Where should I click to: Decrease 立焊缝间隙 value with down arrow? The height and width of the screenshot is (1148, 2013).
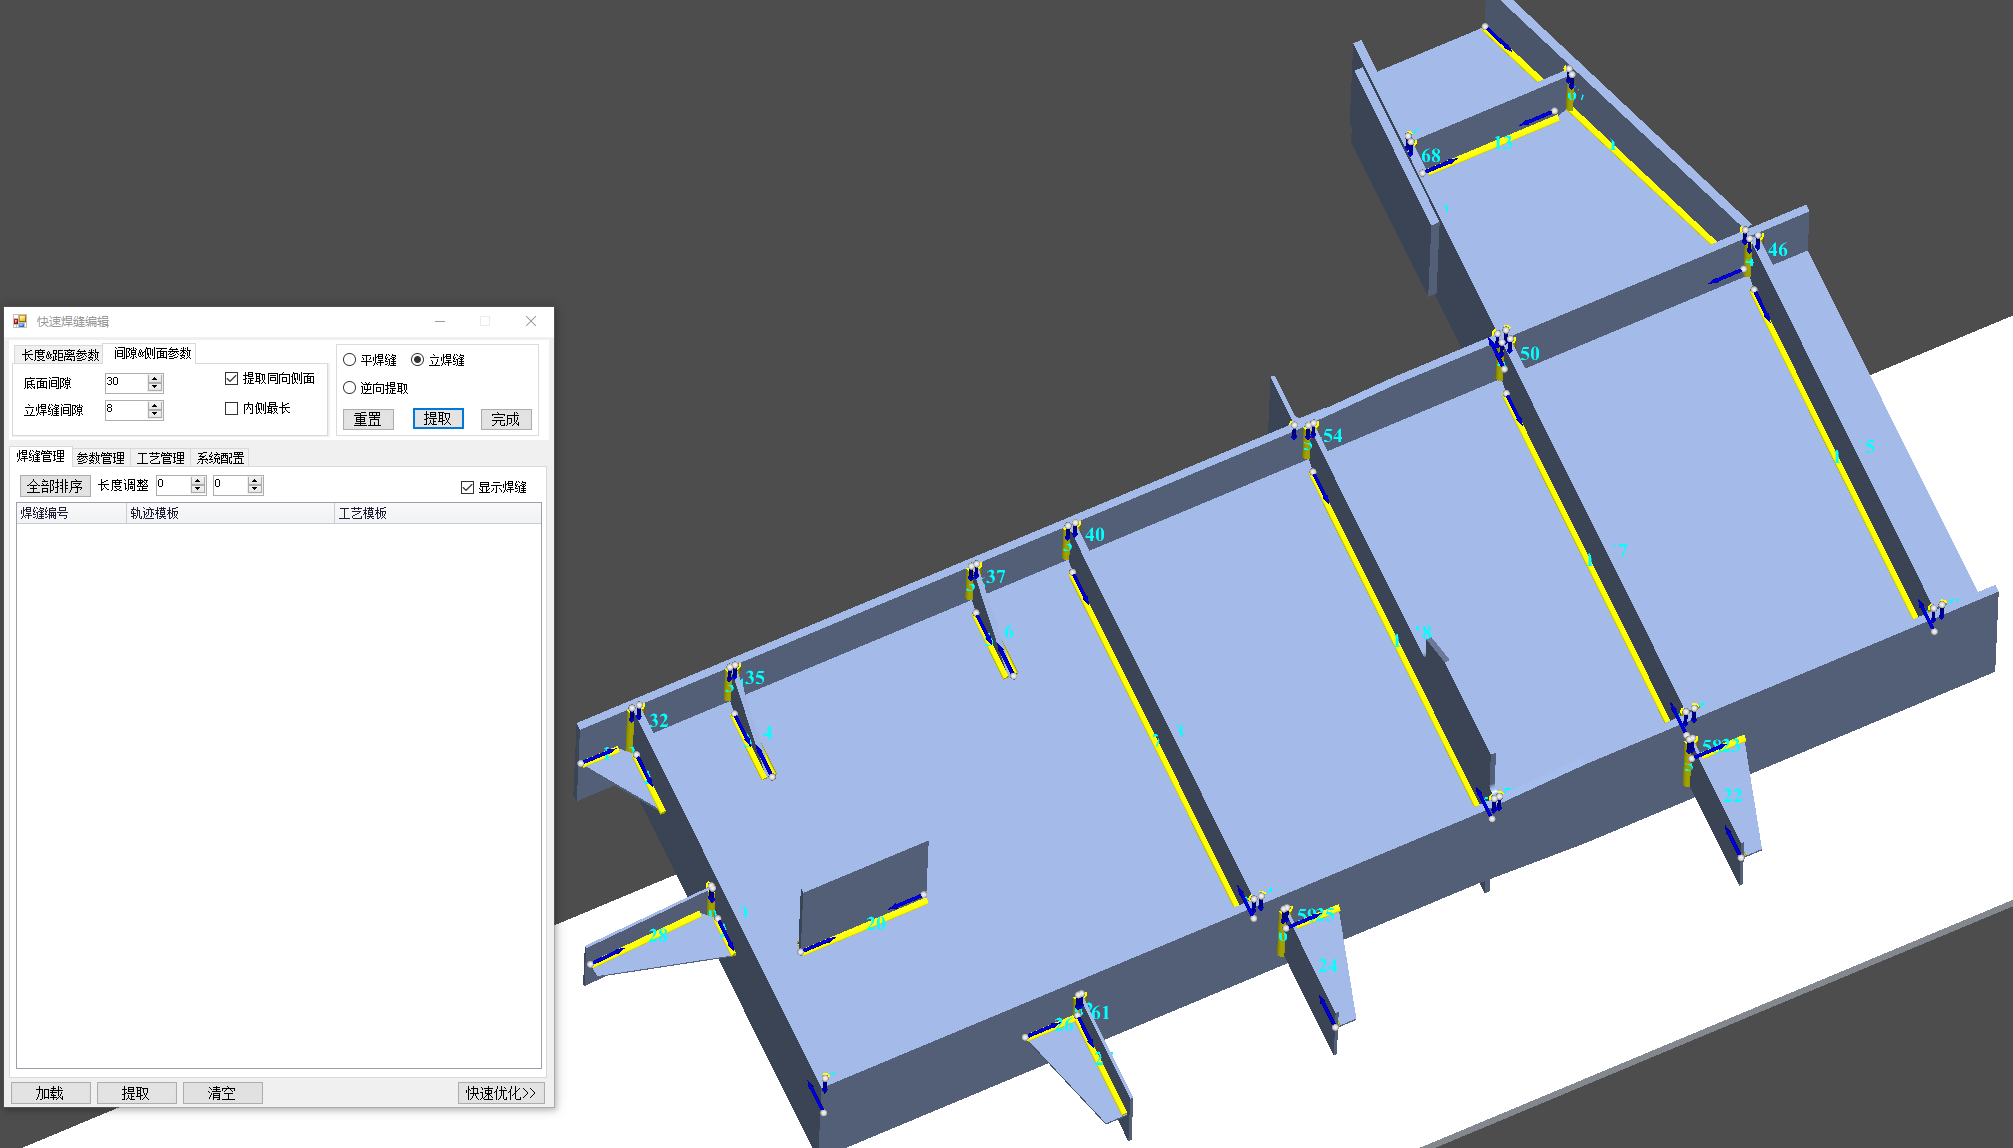click(x=155, y=414)
